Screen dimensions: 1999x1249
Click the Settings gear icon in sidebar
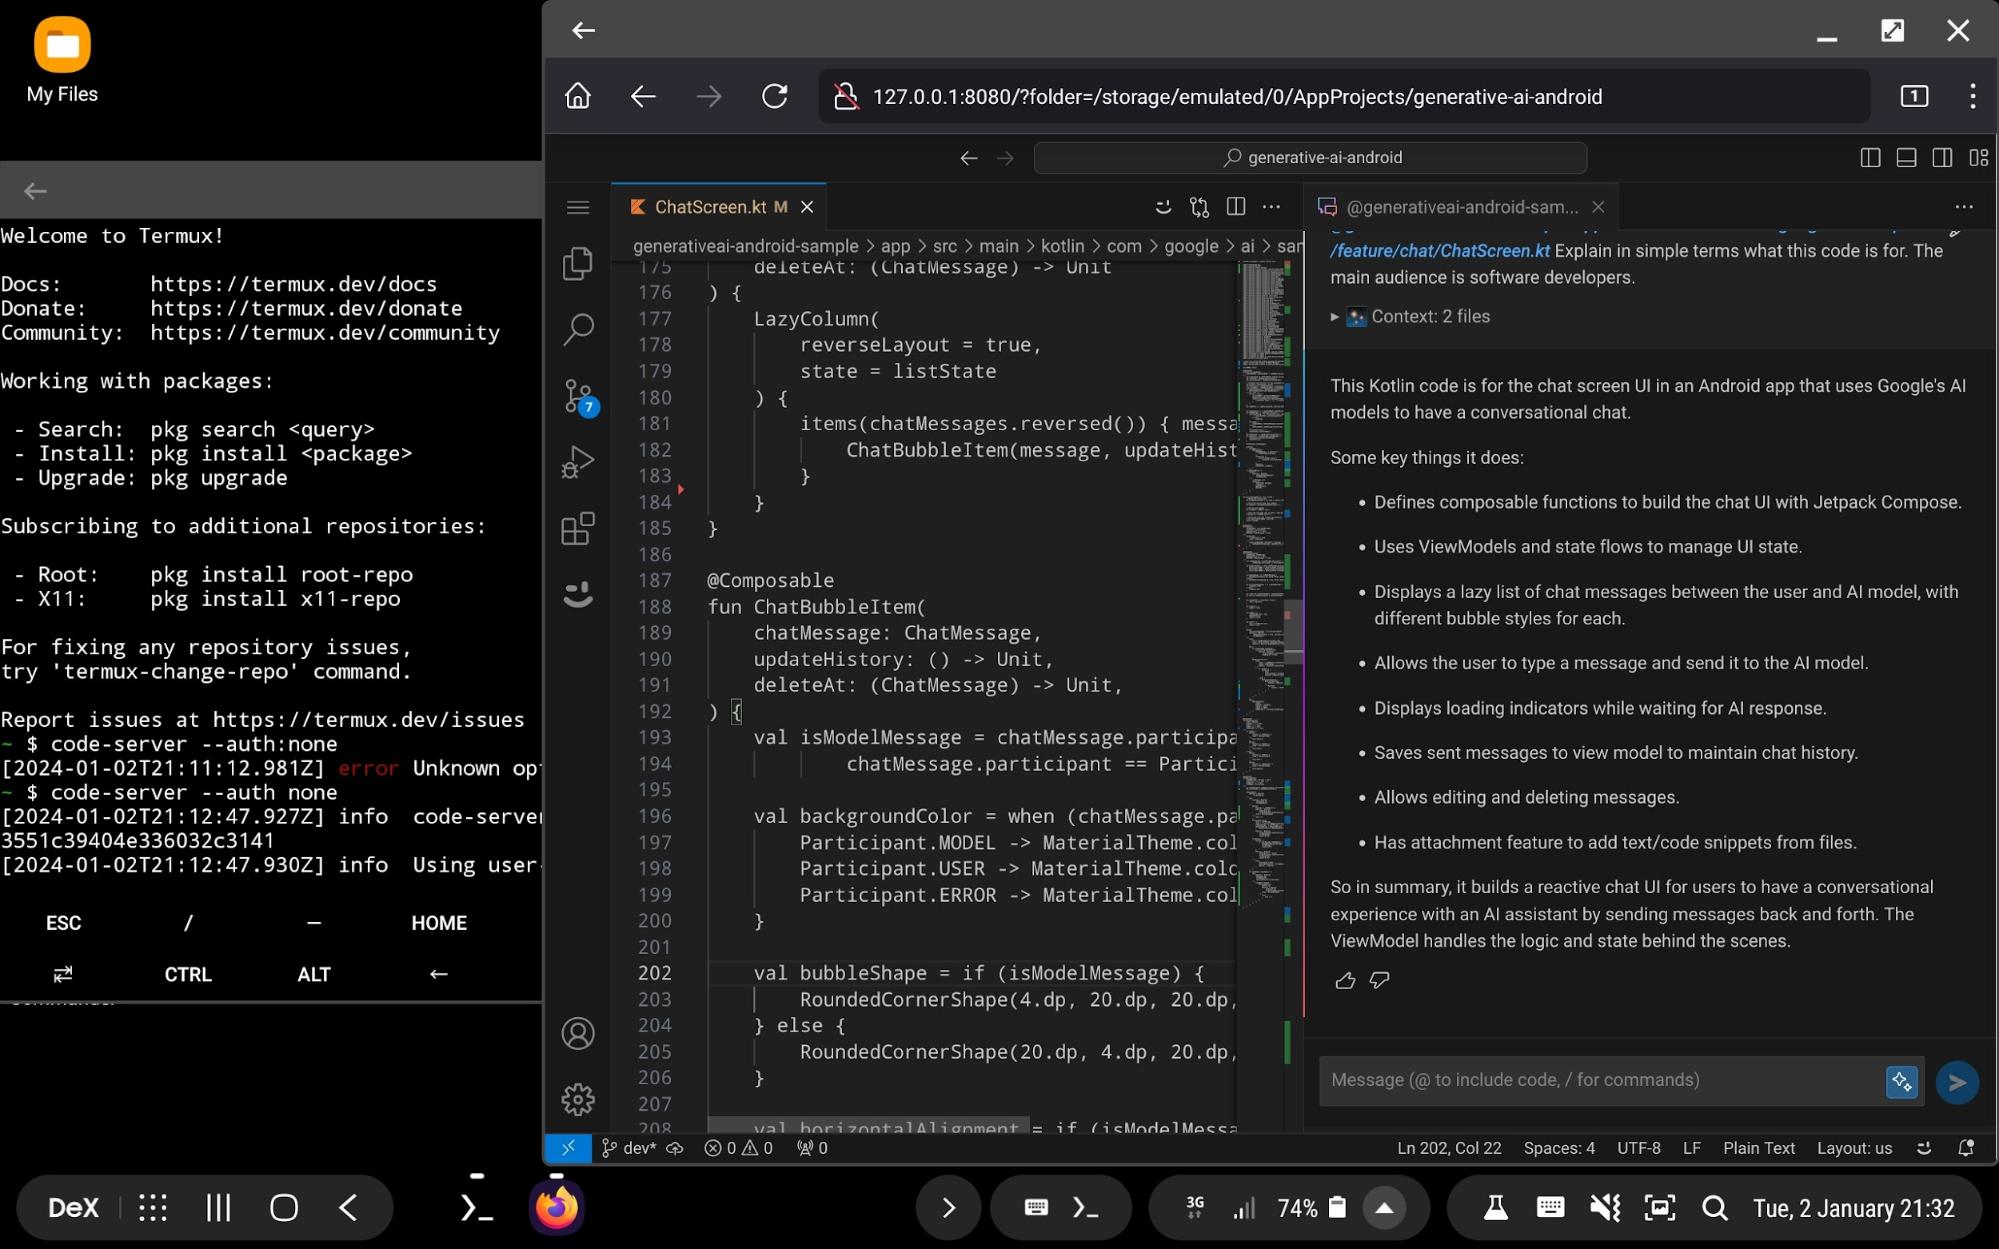tap(578, 1098)
